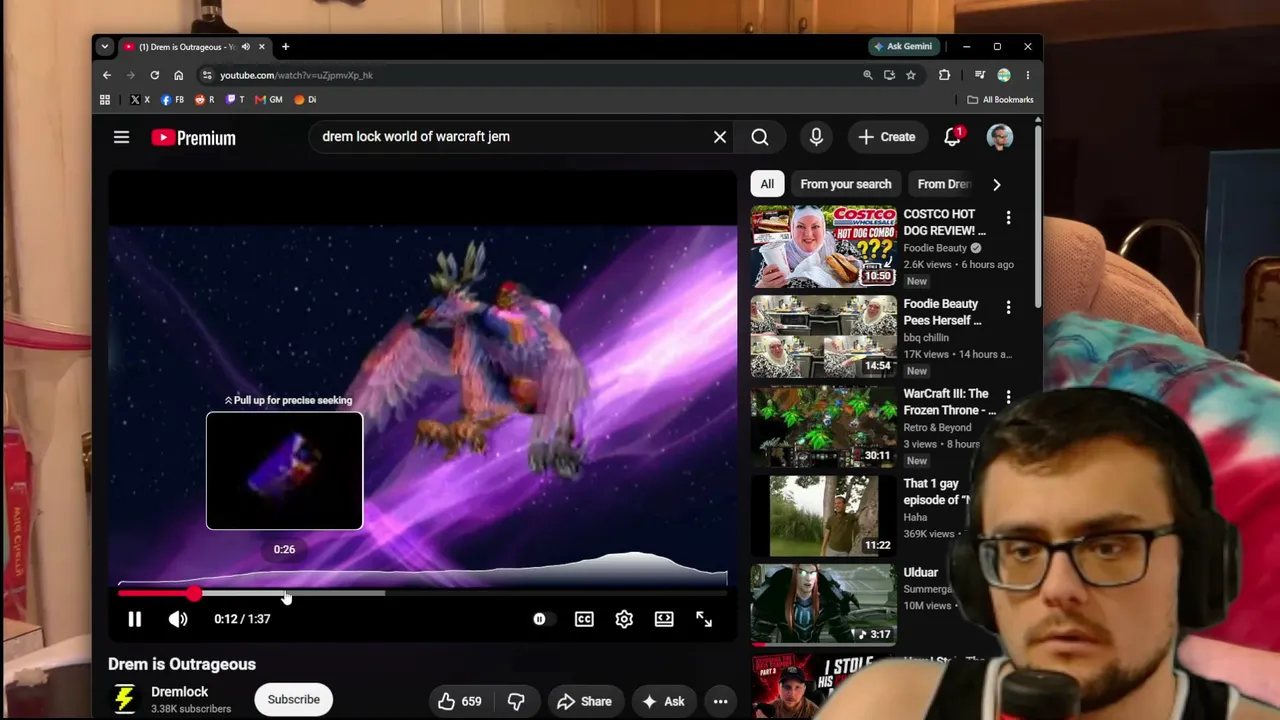
Task: Bookmark this page with the star
Action: point(911,75)
